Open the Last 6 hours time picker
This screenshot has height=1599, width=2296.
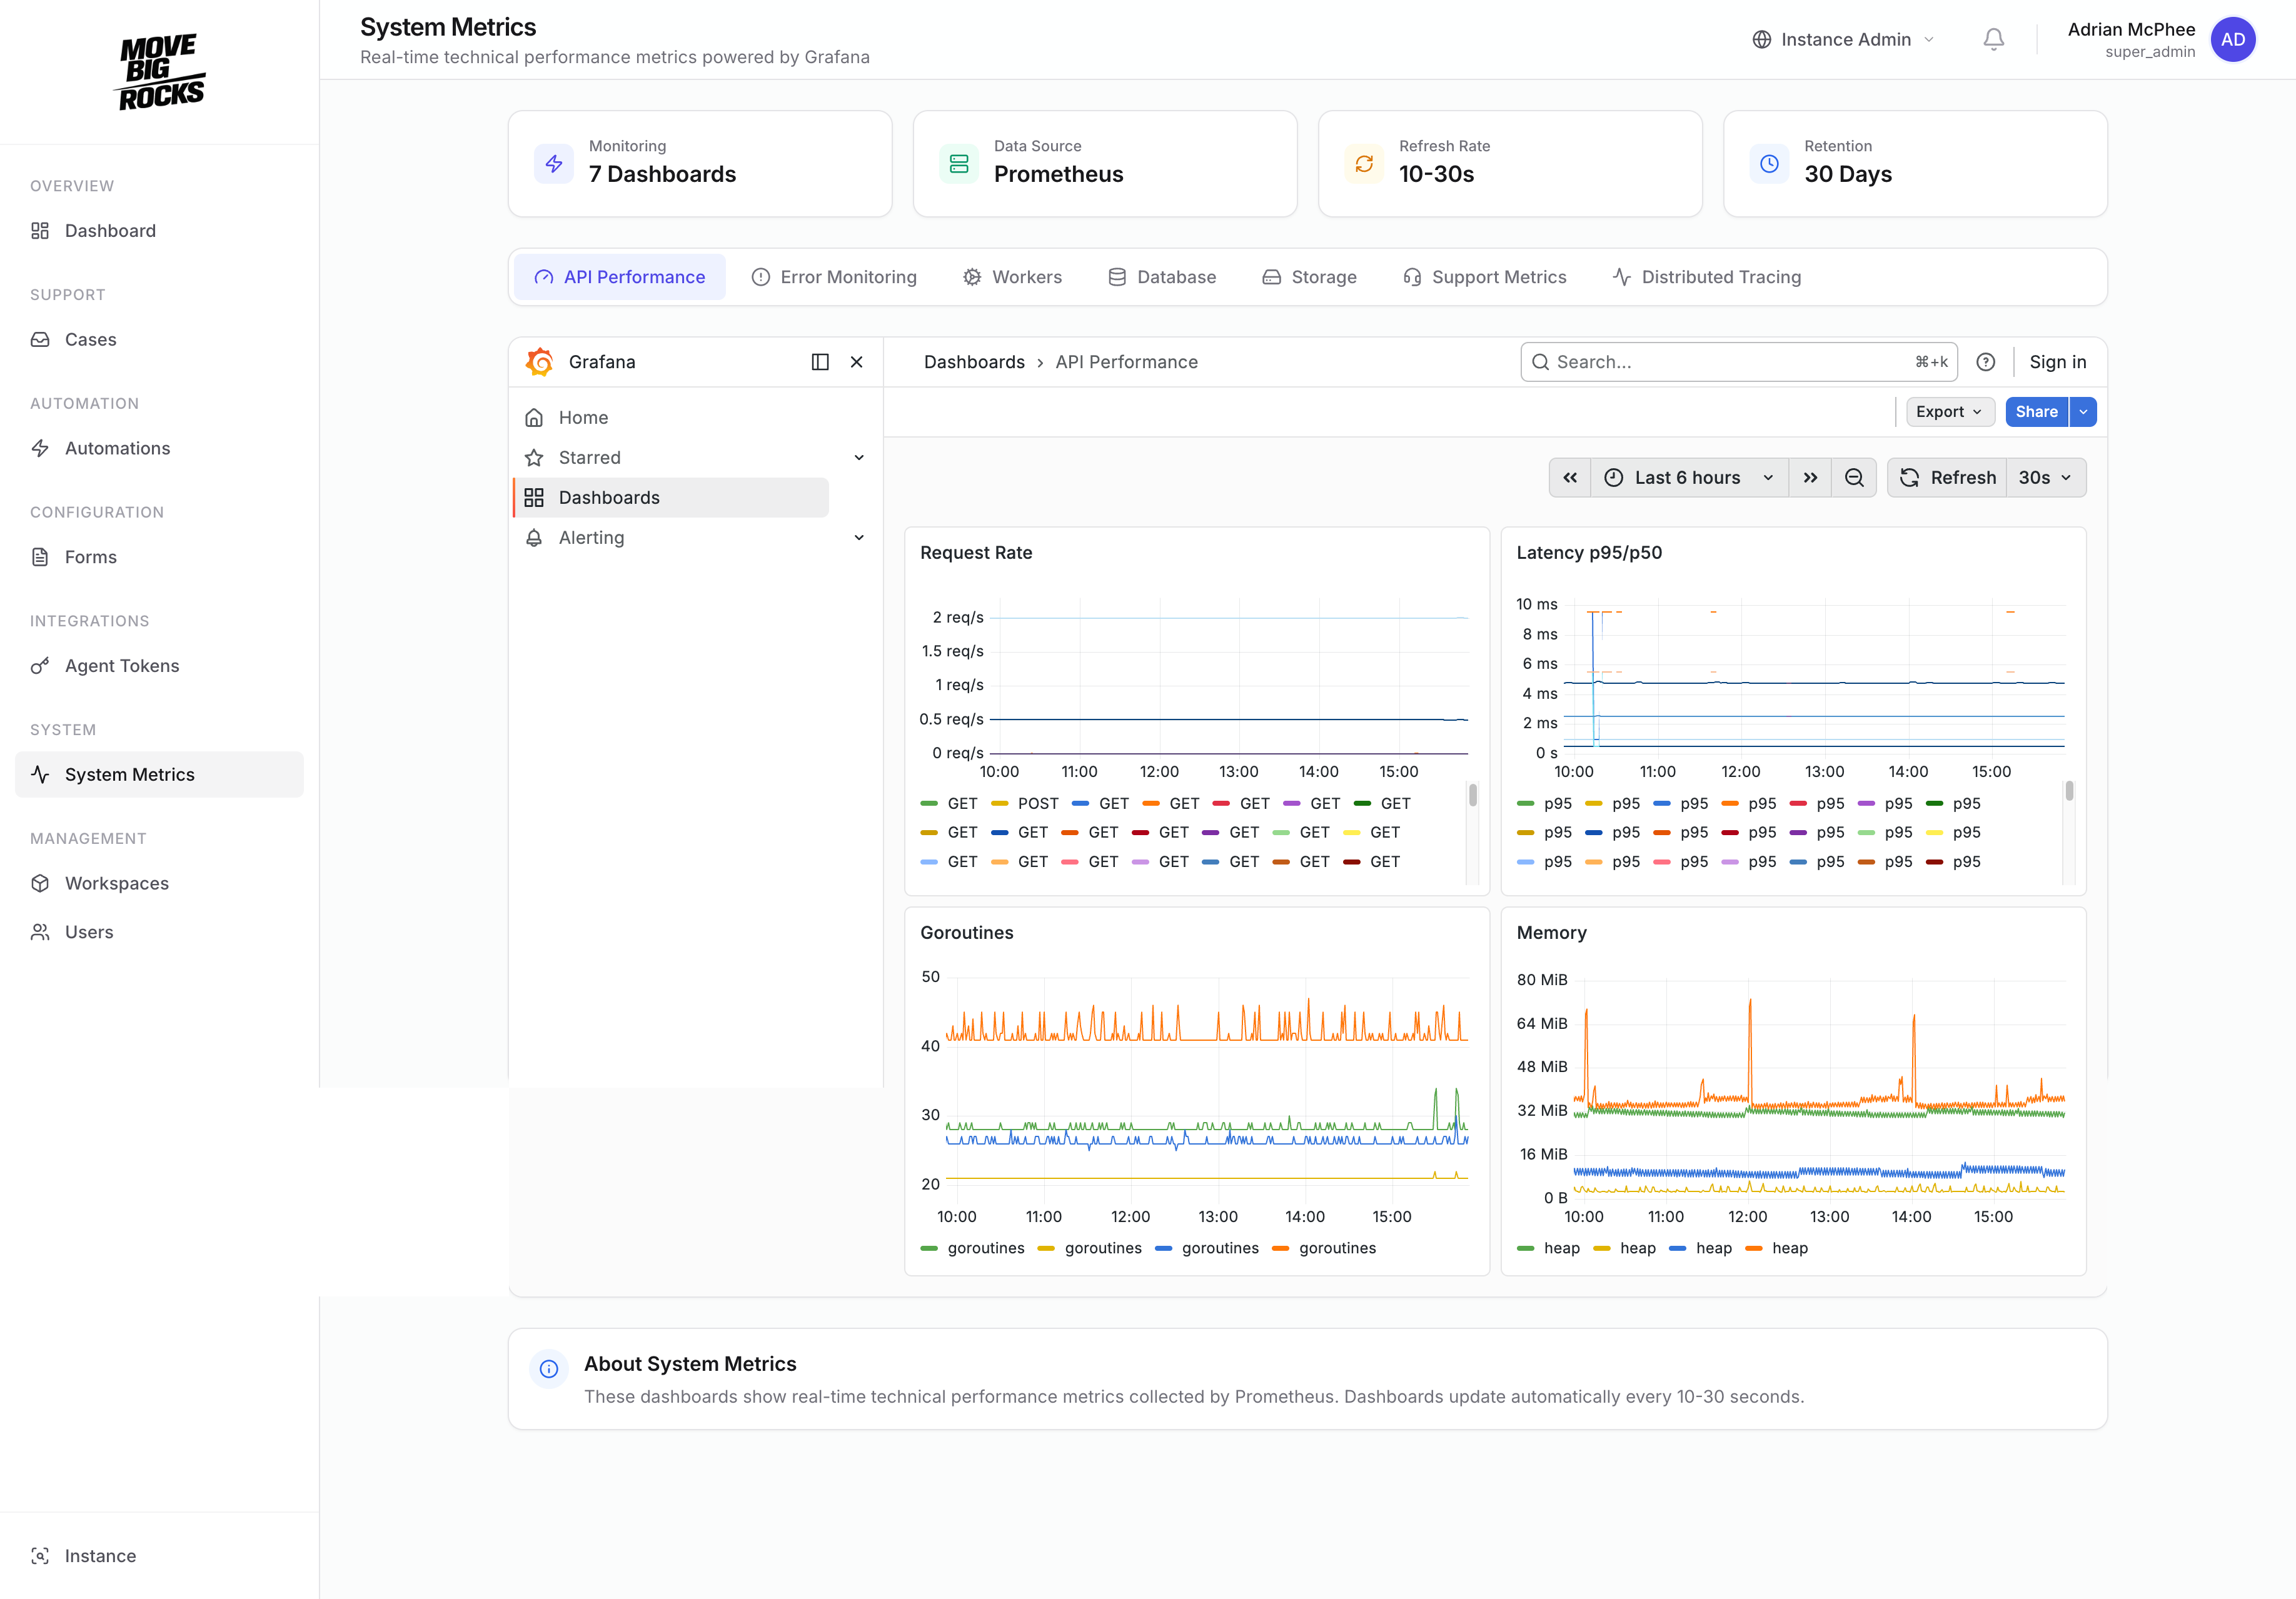pyautogui.click(x=1688, y=478)
